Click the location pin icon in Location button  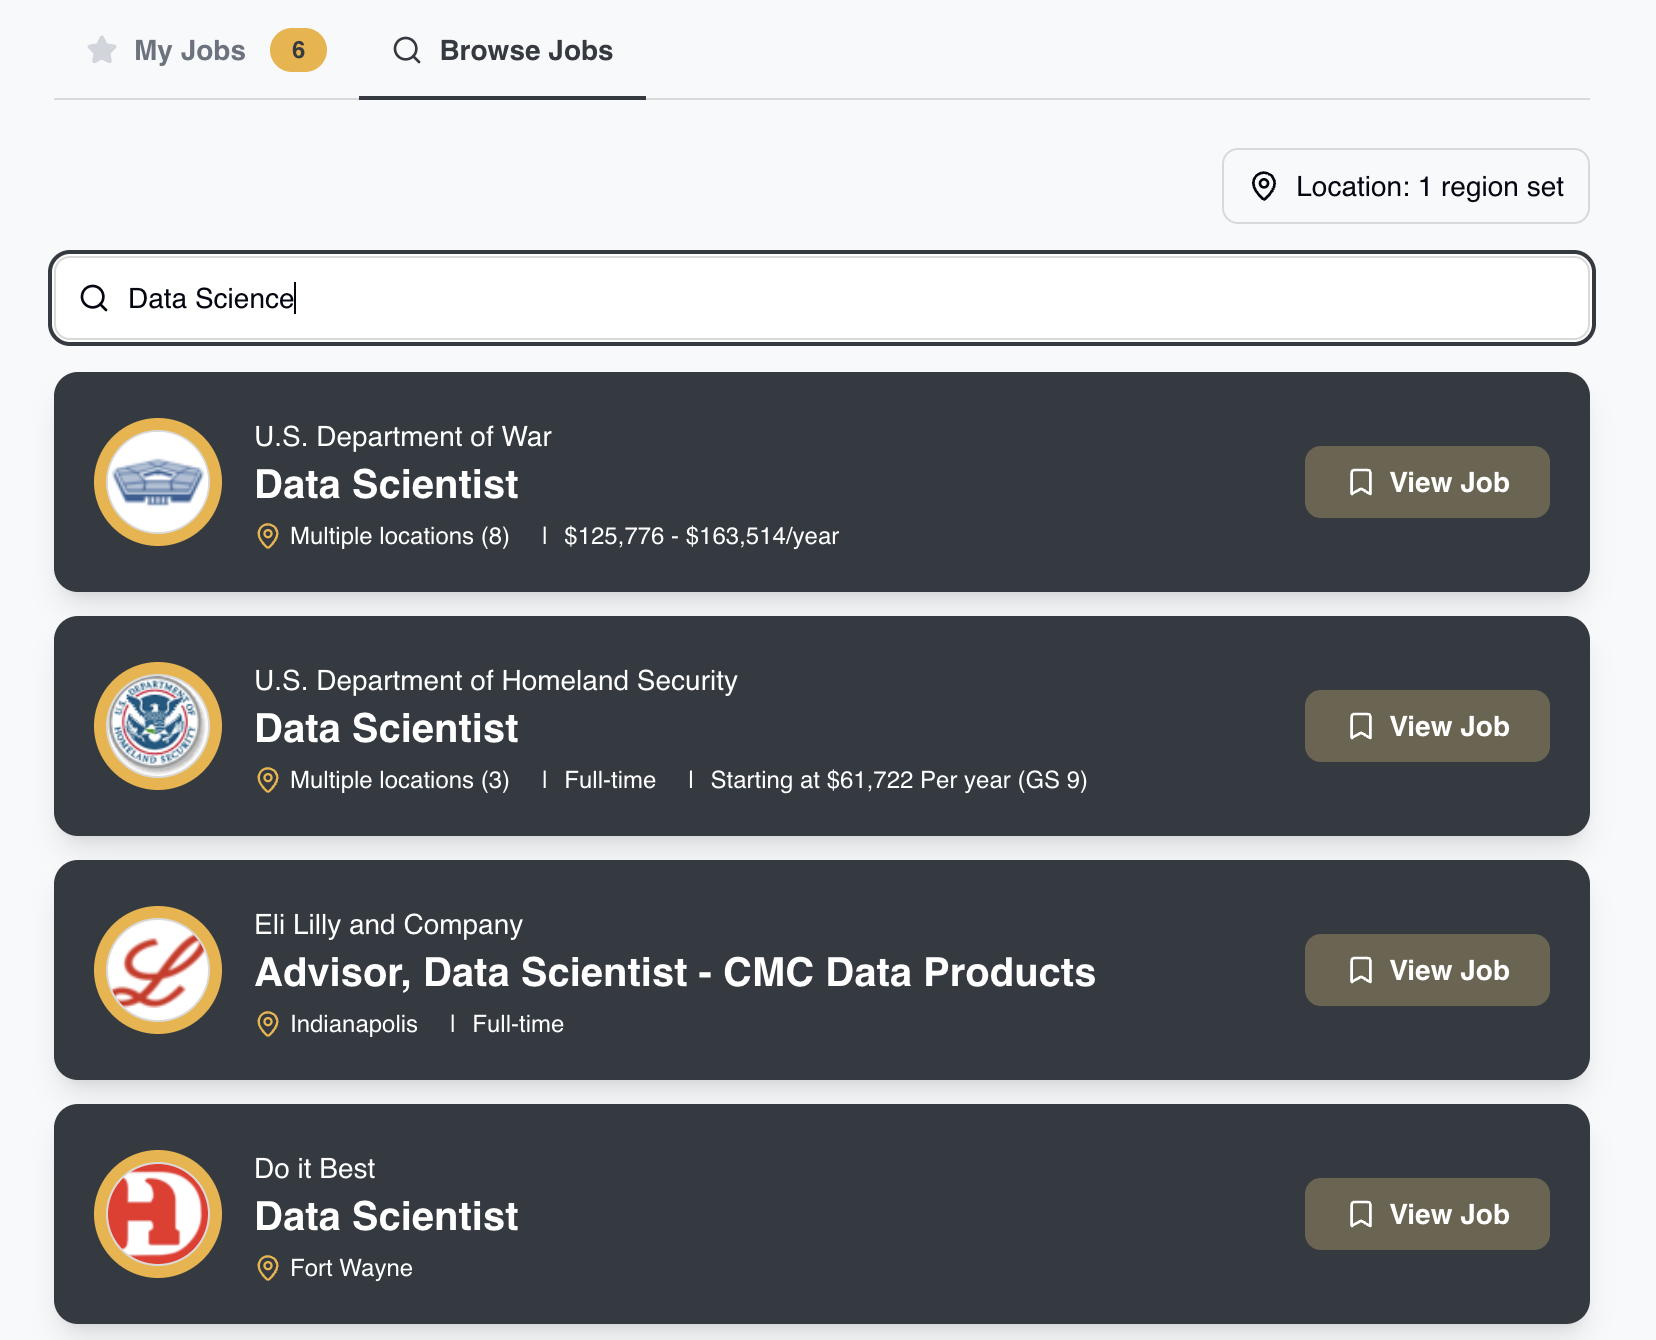1264,186
